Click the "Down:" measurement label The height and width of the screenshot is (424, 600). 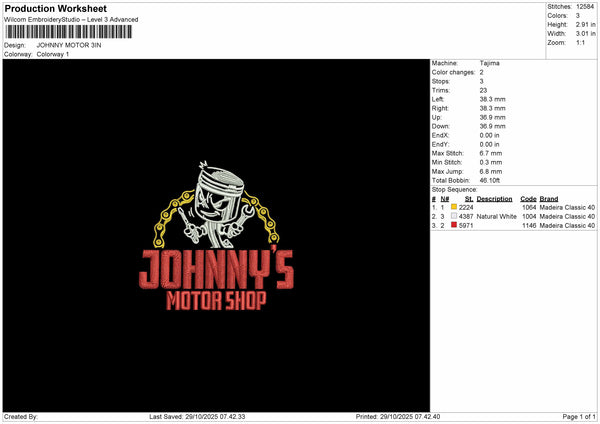(x=441, y=126)
